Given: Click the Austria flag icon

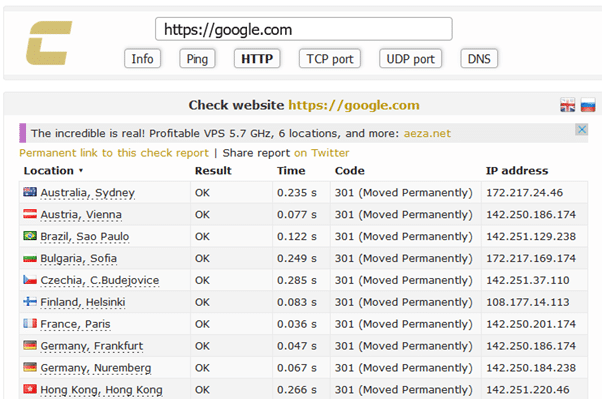Looking at the screenshot, I should click(30, 214).
